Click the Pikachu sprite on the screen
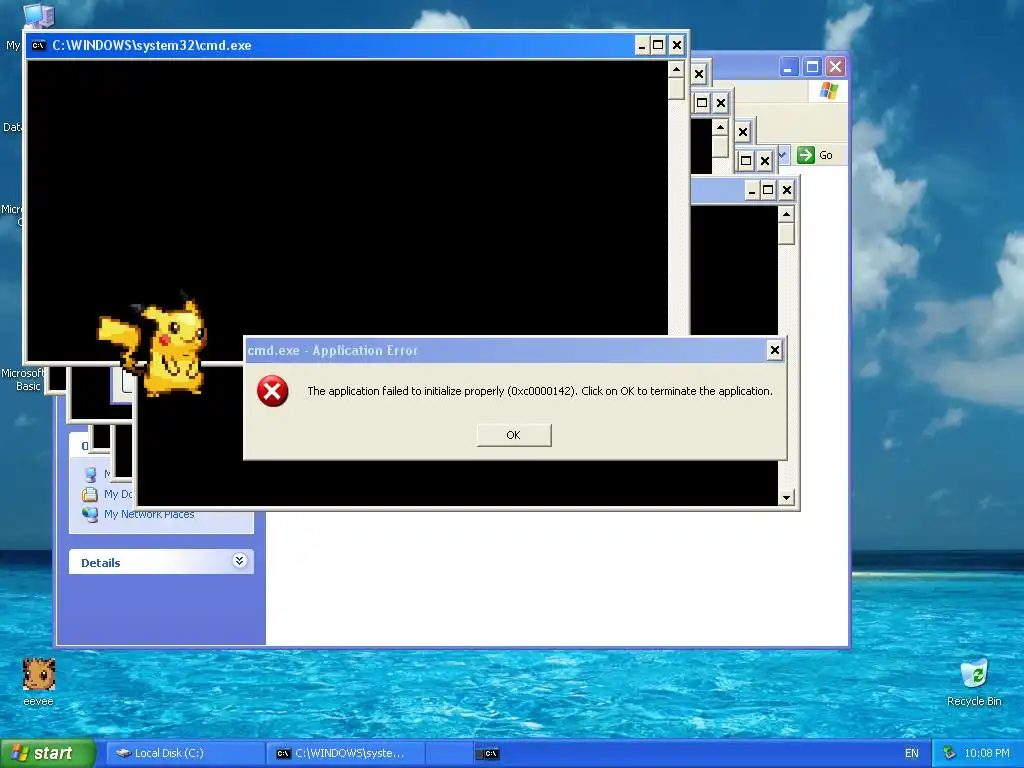1024x768 pixels. (x=153, y=346)
